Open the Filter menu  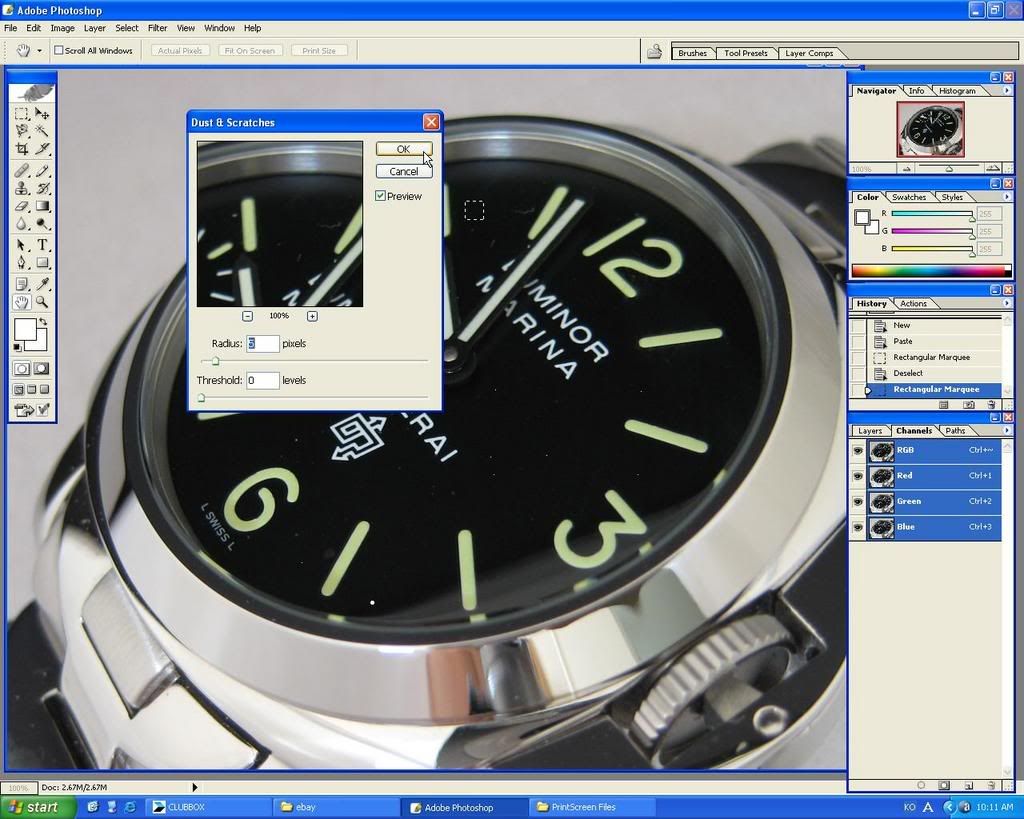pos(157,28)
